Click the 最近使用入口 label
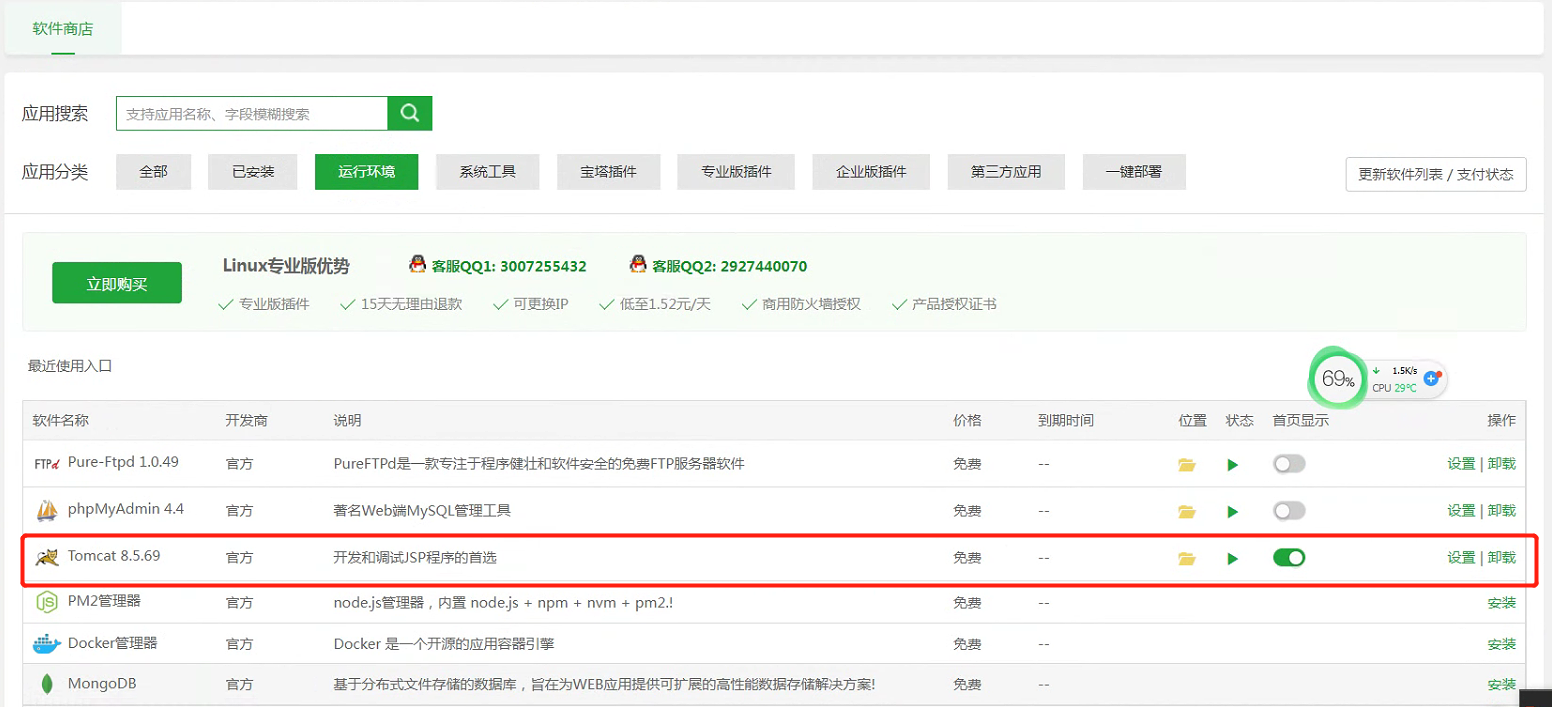 70,366
